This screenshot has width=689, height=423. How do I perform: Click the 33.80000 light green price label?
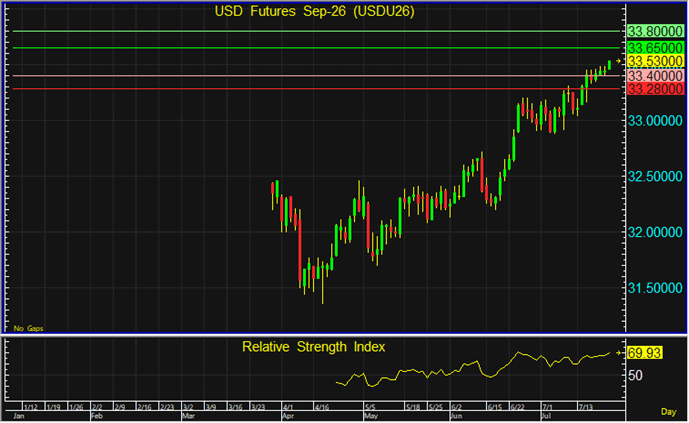[x=655, y=31]
